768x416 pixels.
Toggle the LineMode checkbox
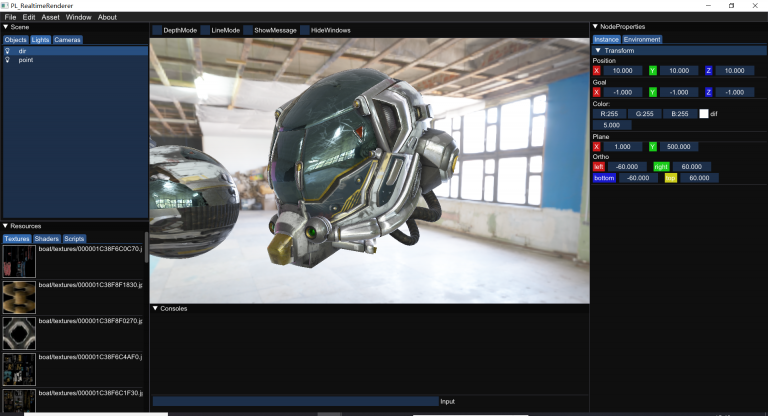click(205, 30)
